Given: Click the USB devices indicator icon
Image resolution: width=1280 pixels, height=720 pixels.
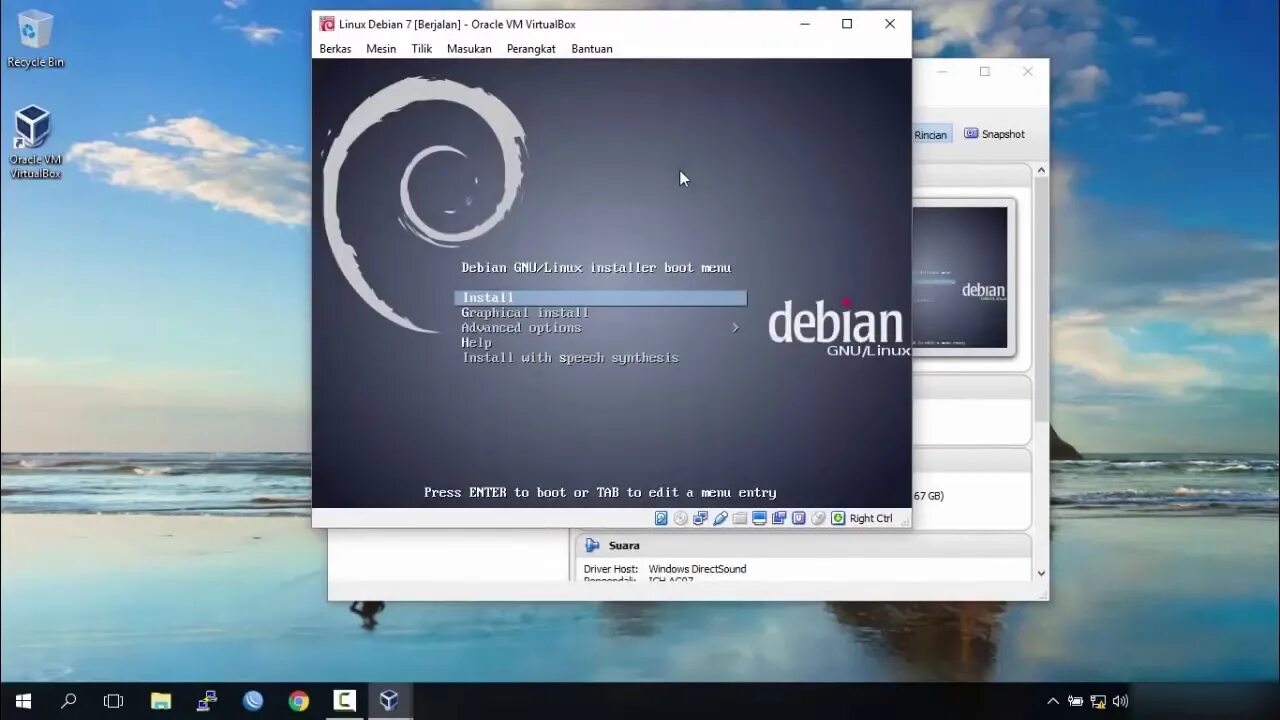Looking at the screenshot, I should [x=720, y=518].
